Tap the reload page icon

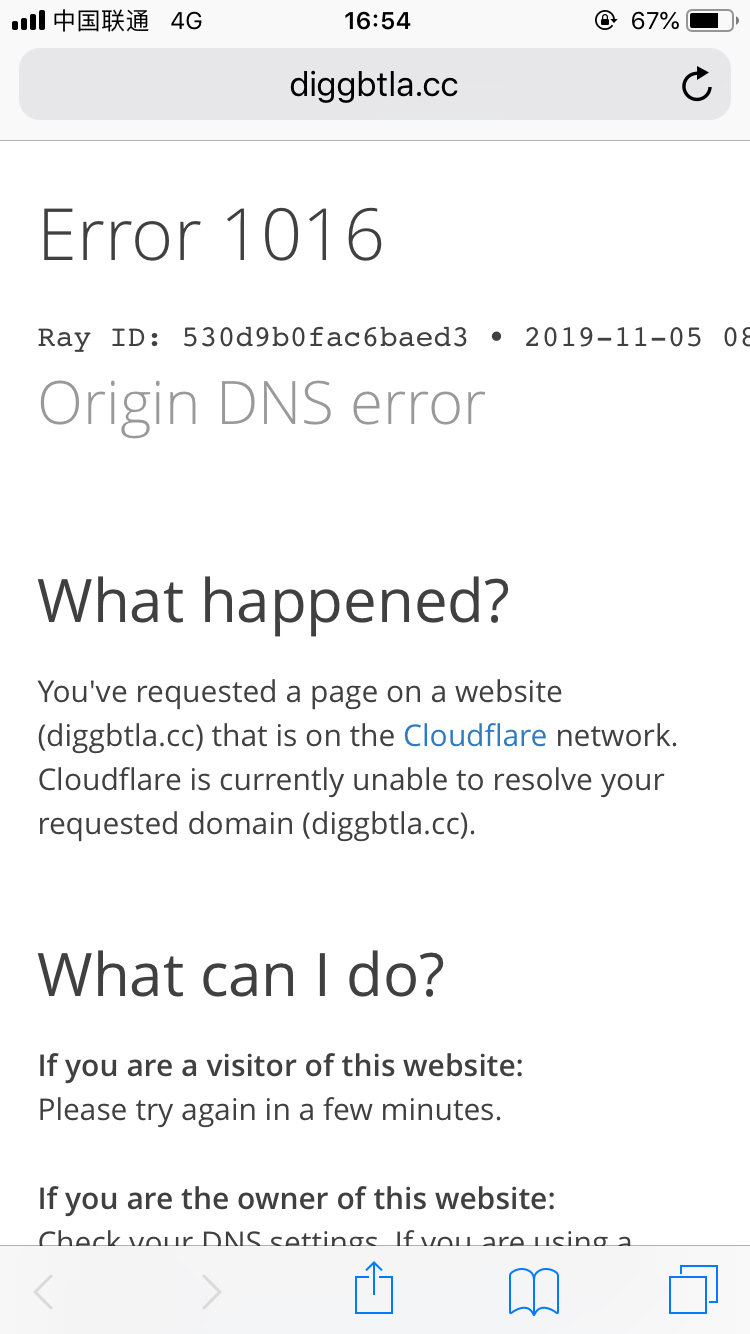(696, 85)
